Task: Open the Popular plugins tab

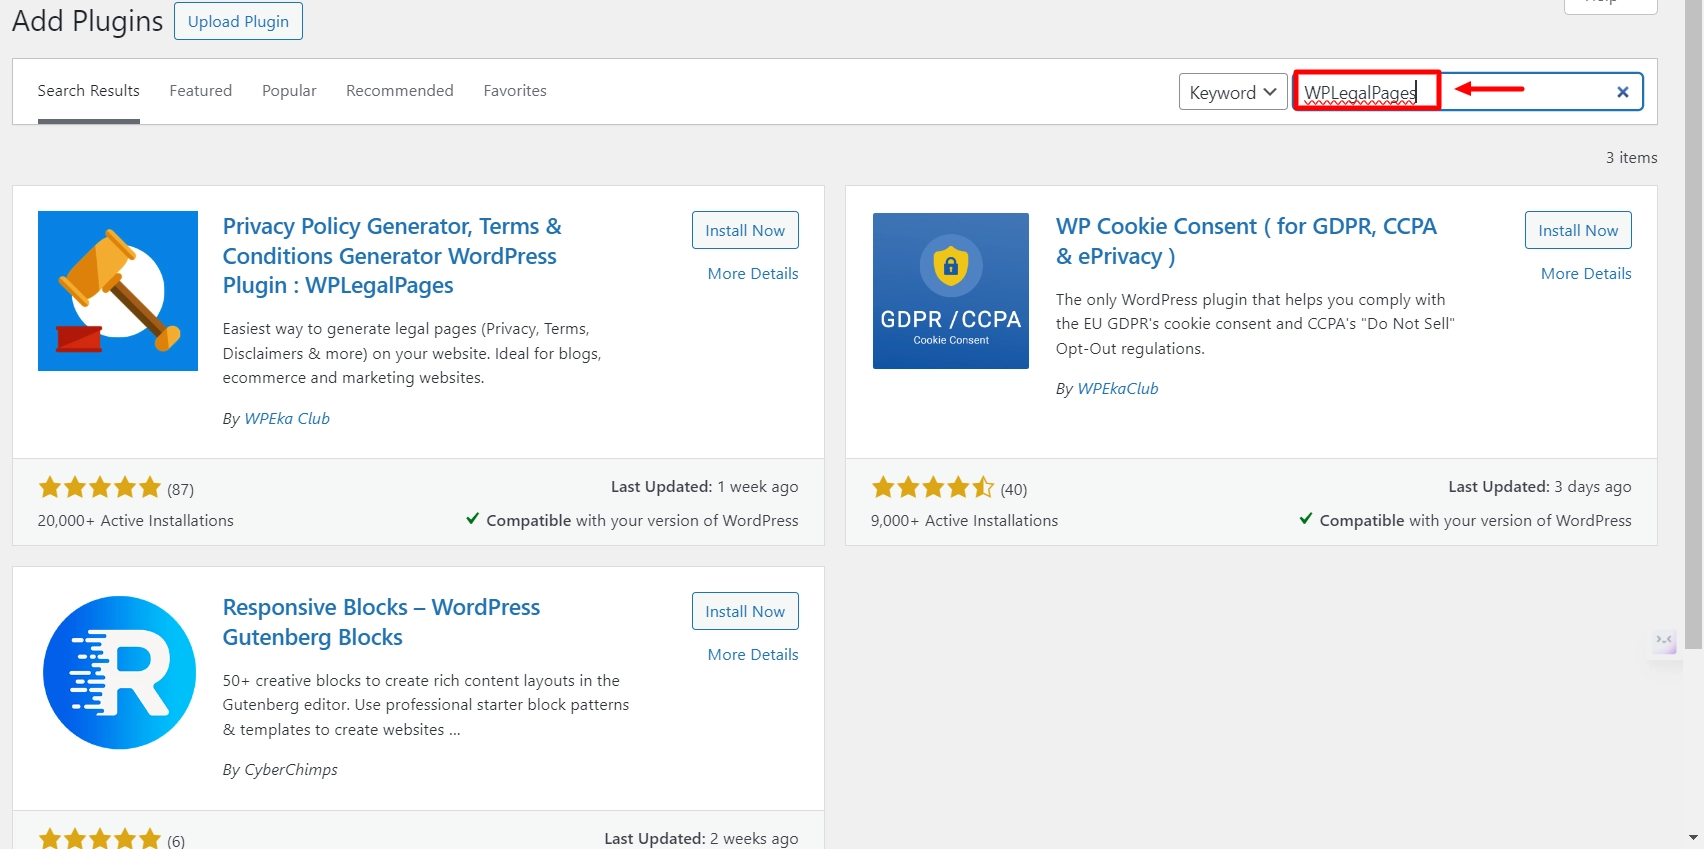Action: point(289,91)
